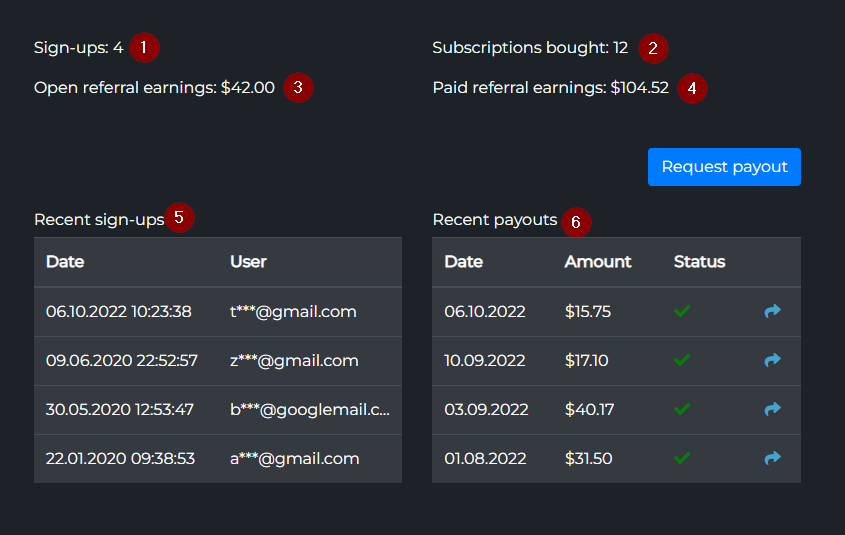Screen dimensions: 845x535
Task: Click status checkmark for 01.08.2022 payout
Action: [x=682, y=458]
